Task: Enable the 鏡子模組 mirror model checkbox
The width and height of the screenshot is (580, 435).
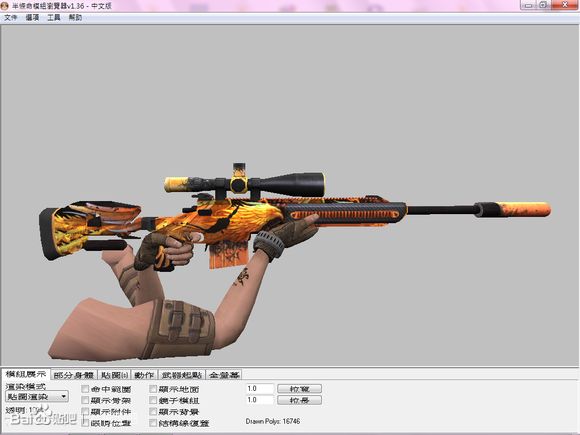Action: click(153, 400)
